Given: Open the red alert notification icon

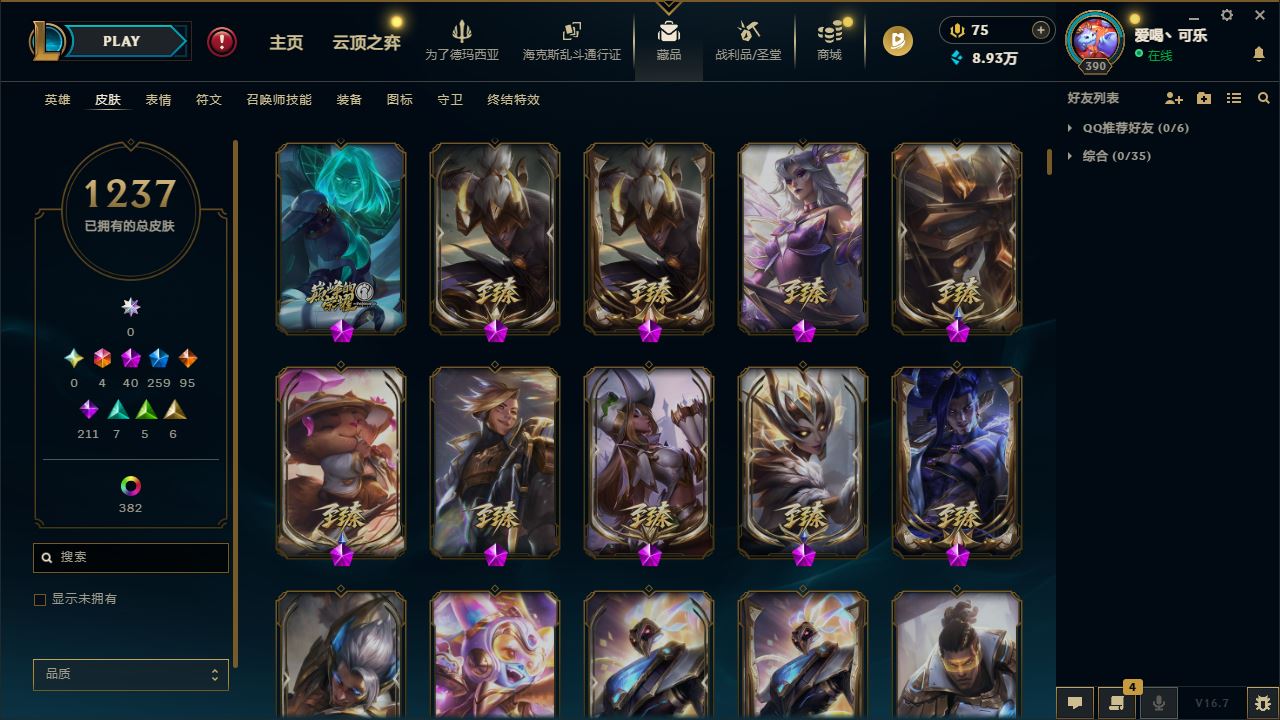Looking at the screenshot, I should coord(222,41).
